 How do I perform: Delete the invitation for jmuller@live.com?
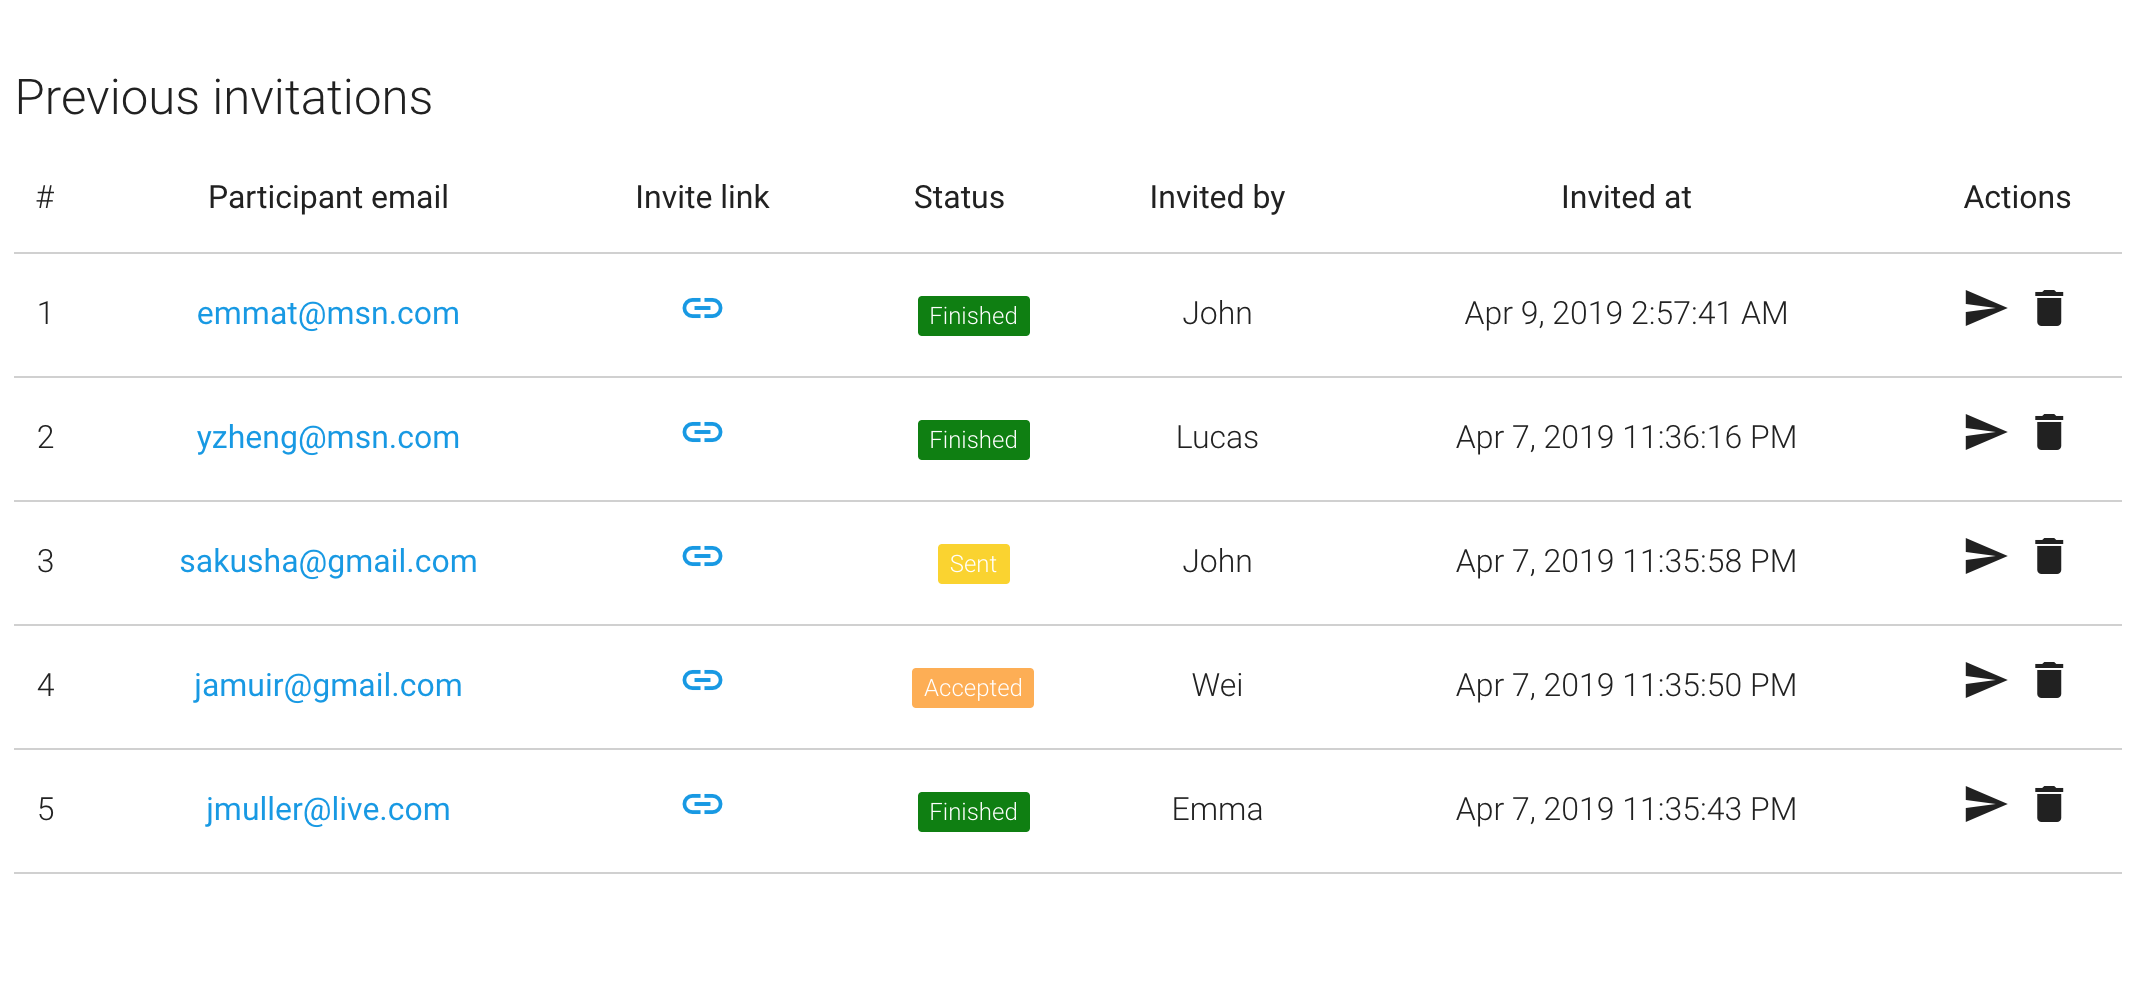(x=2049, y=804)
